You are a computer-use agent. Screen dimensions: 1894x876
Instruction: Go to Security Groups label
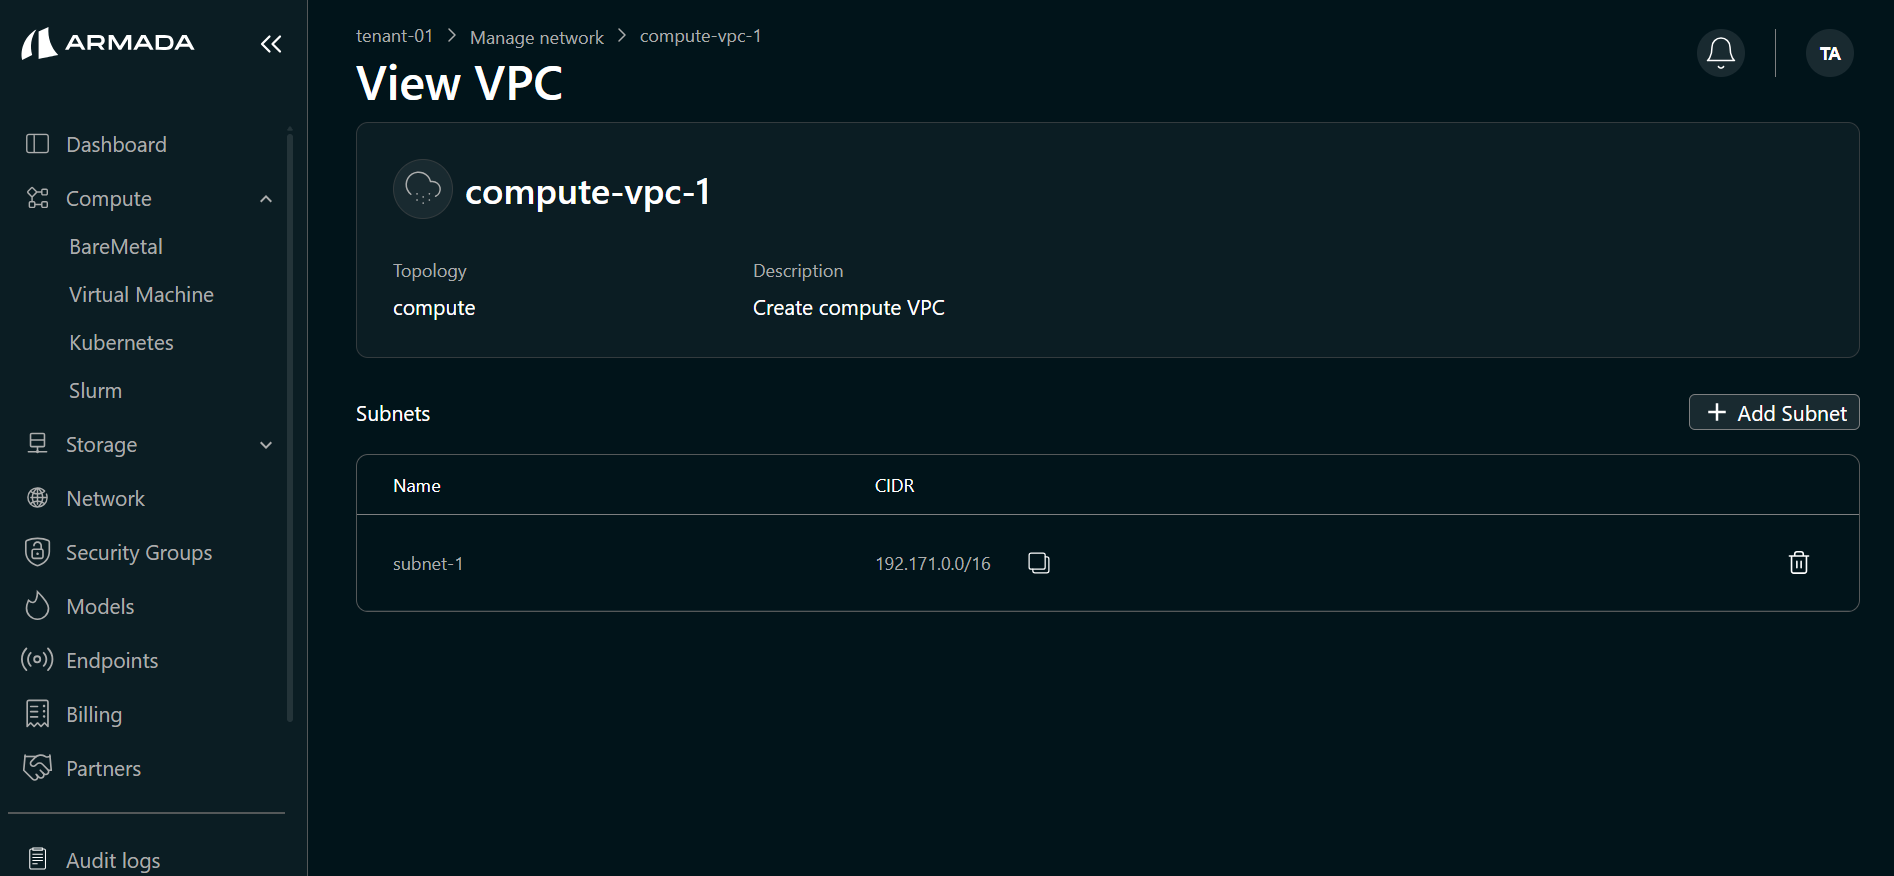[139, 553]
